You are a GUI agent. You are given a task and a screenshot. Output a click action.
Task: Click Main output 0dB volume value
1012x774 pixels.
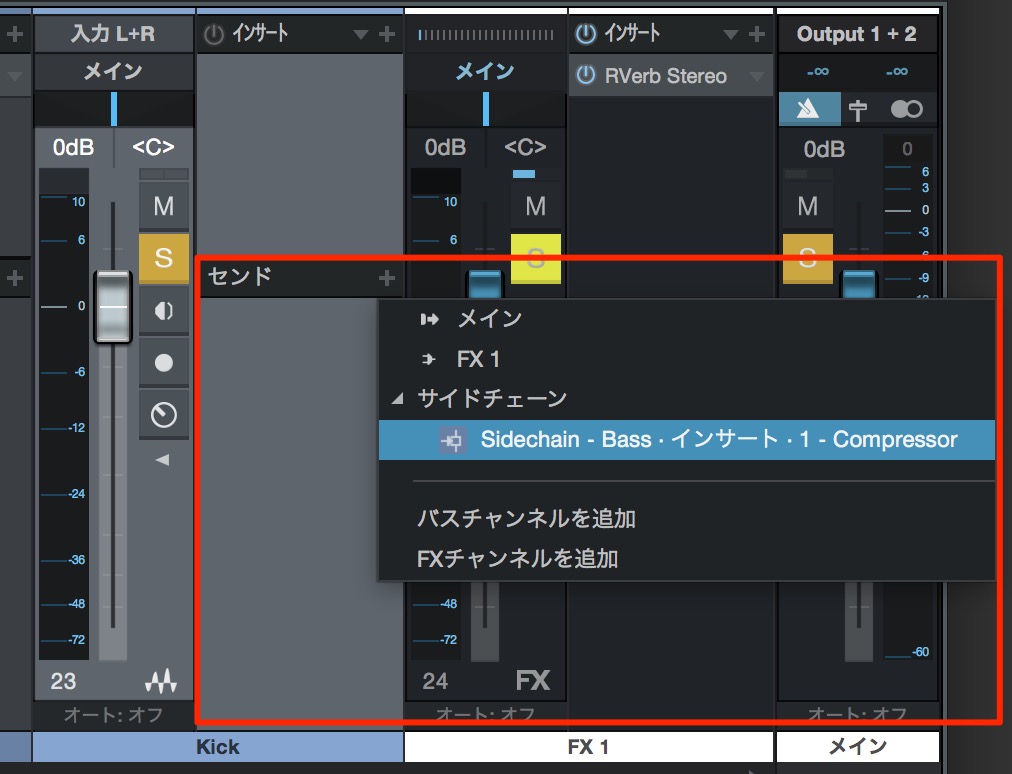pyautogui.click(x=824, y=149)
